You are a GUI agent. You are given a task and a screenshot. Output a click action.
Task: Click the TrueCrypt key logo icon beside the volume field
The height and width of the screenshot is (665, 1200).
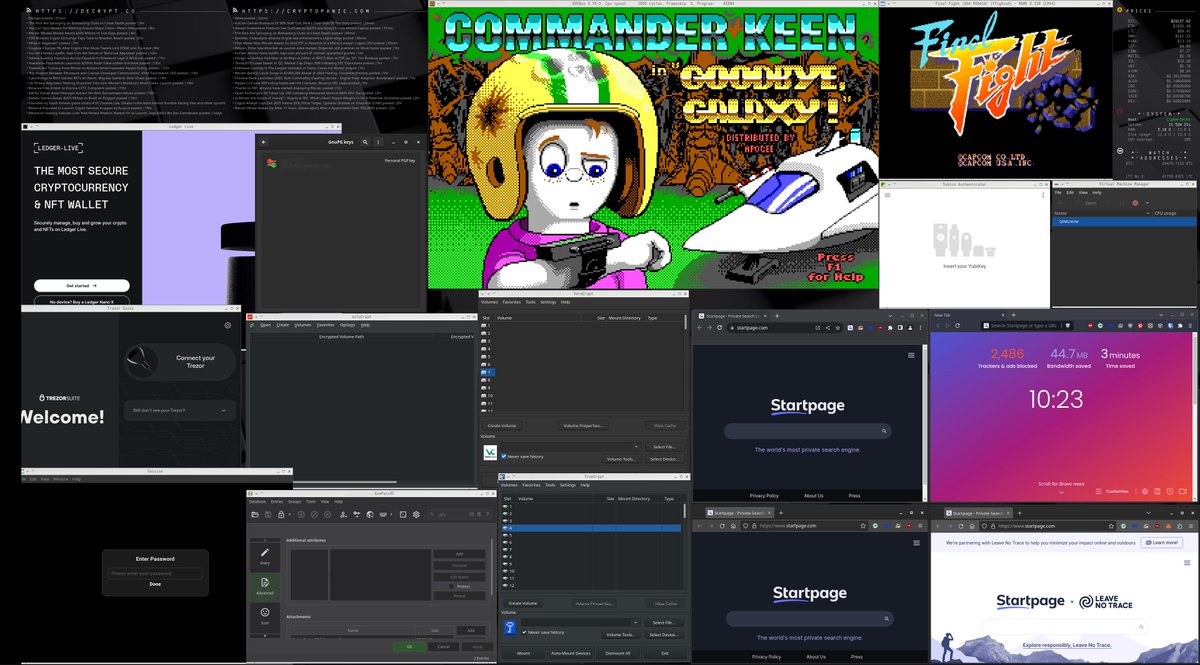point(510,627)
